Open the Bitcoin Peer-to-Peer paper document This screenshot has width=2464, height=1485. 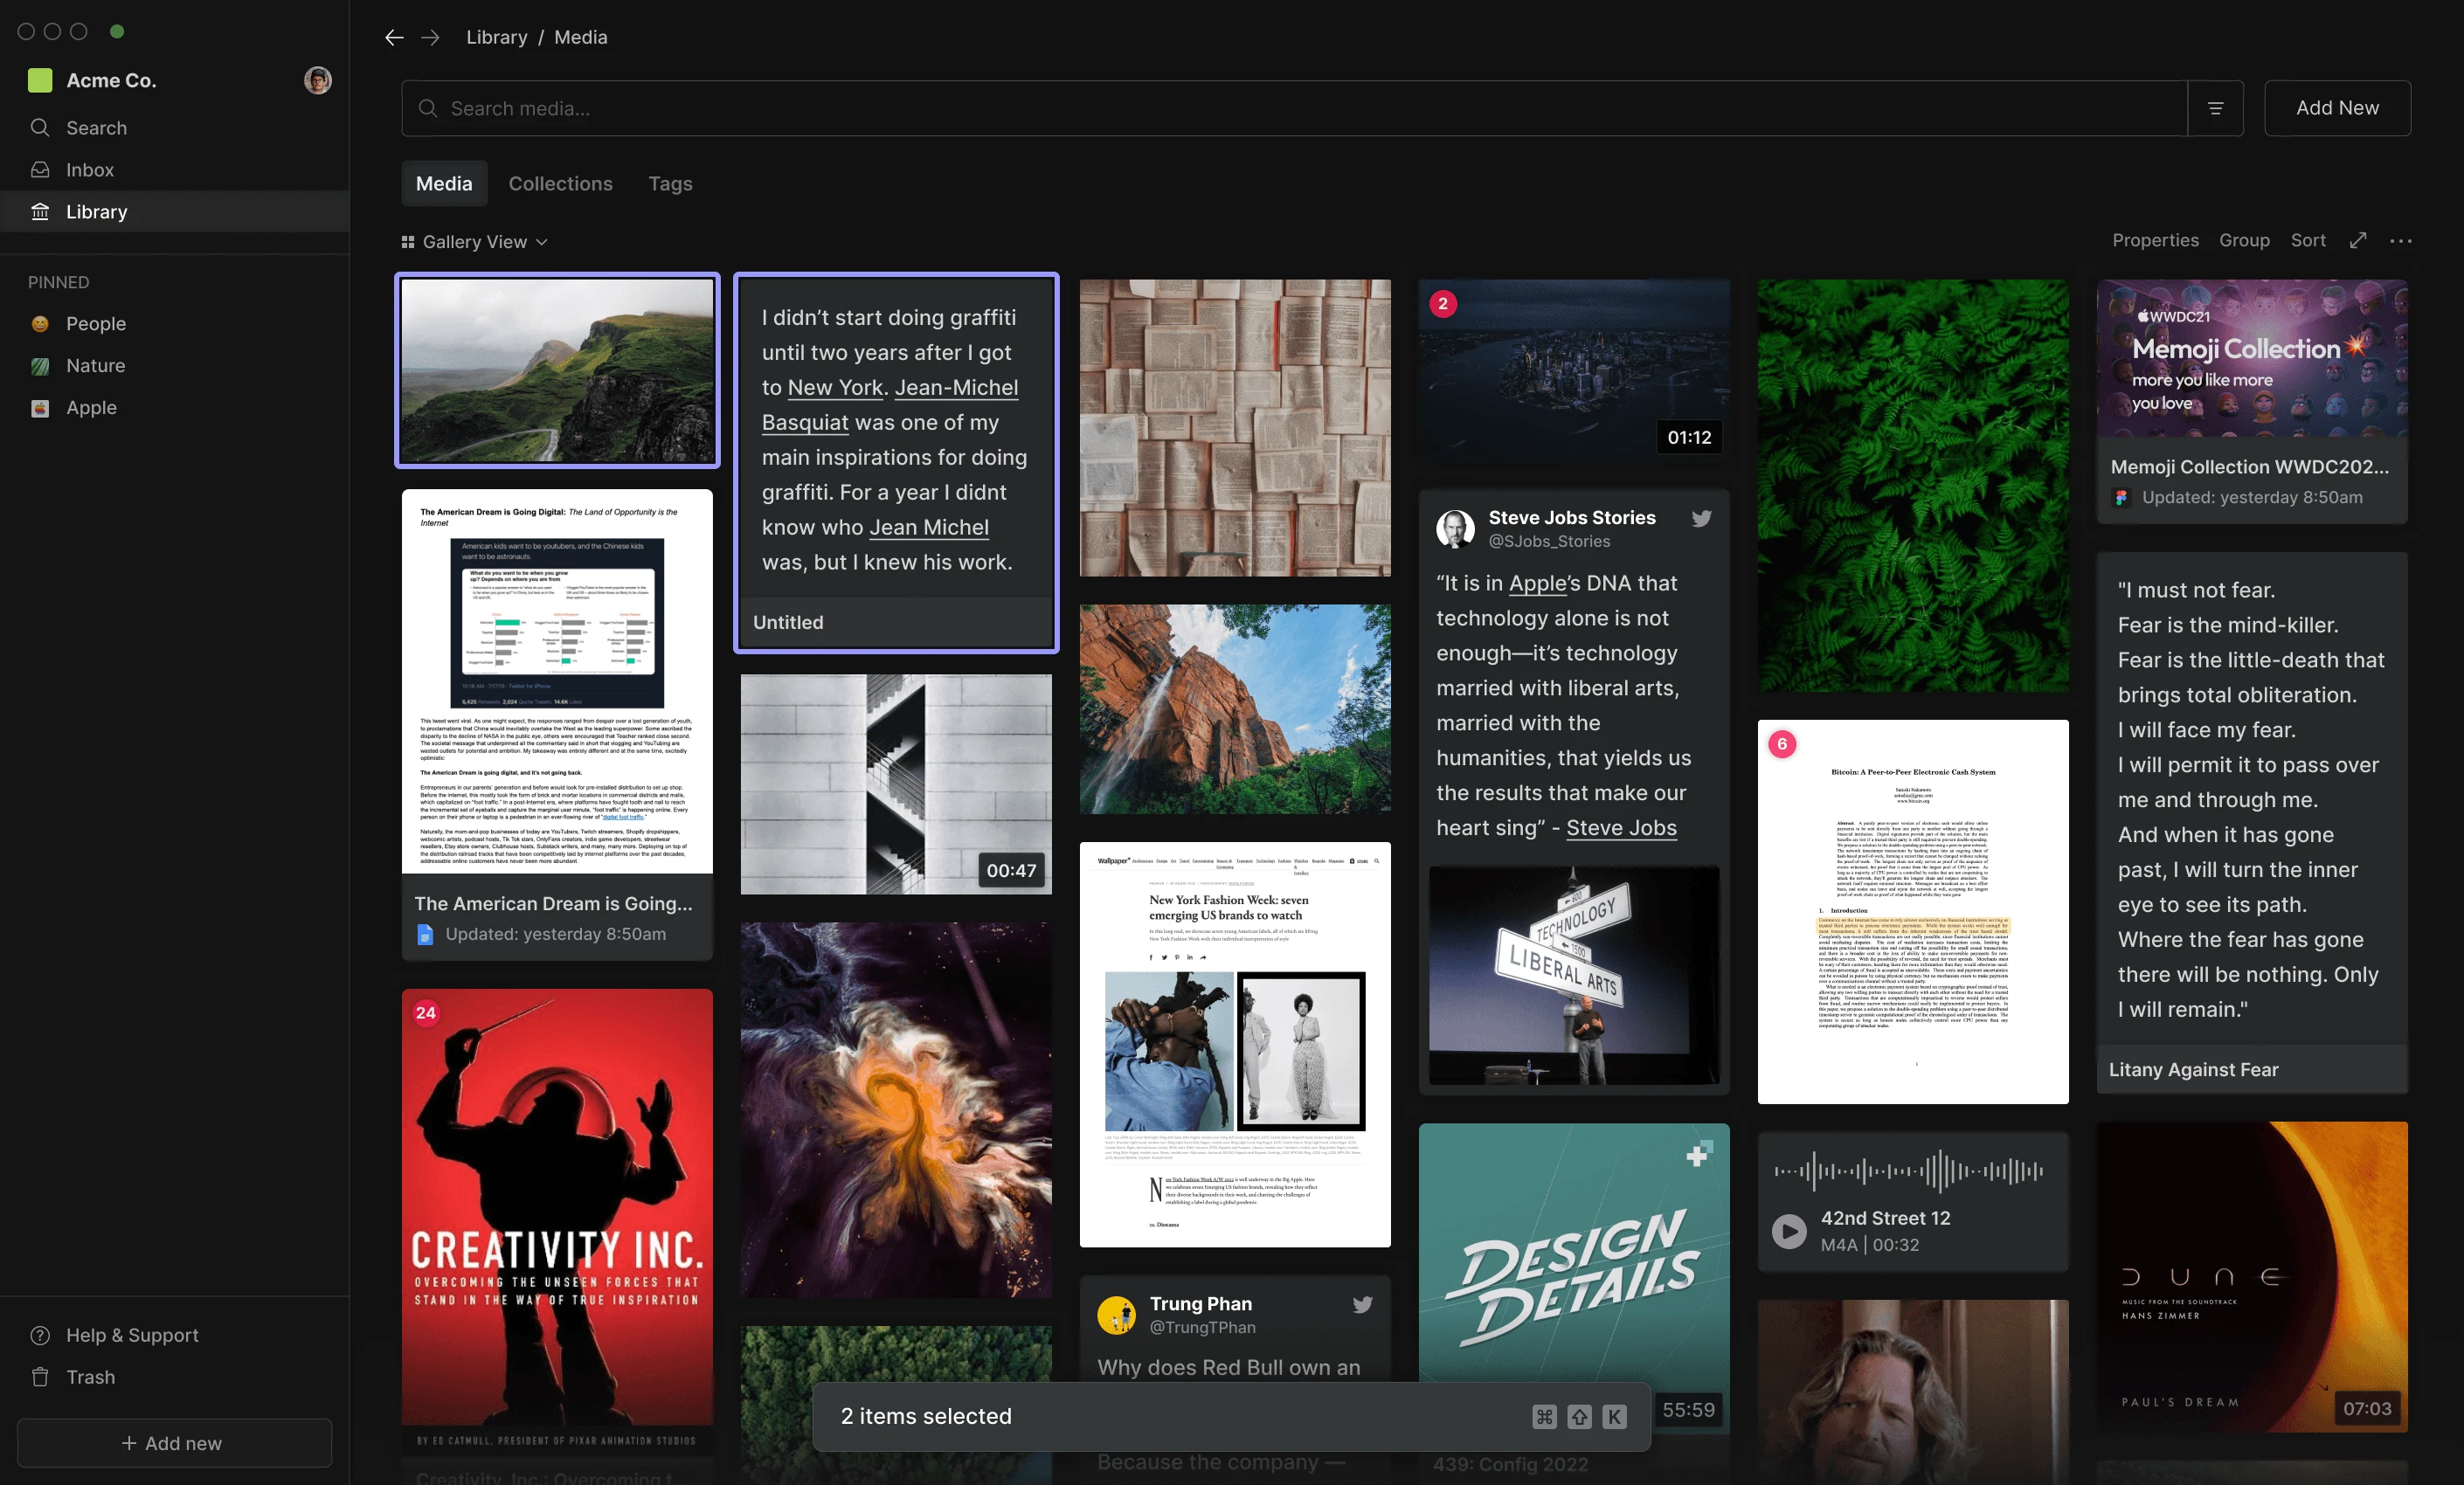coord(1912,911)
